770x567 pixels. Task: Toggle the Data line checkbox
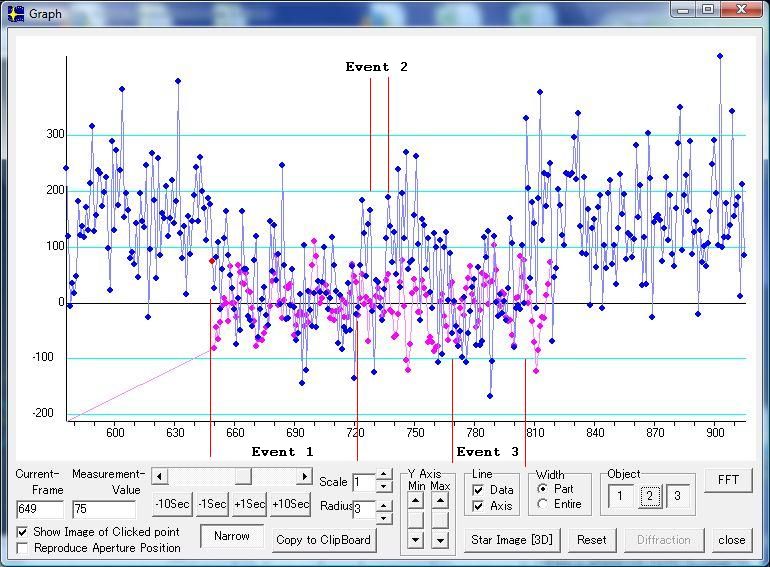pyautogui.click(x=477, y=490)
